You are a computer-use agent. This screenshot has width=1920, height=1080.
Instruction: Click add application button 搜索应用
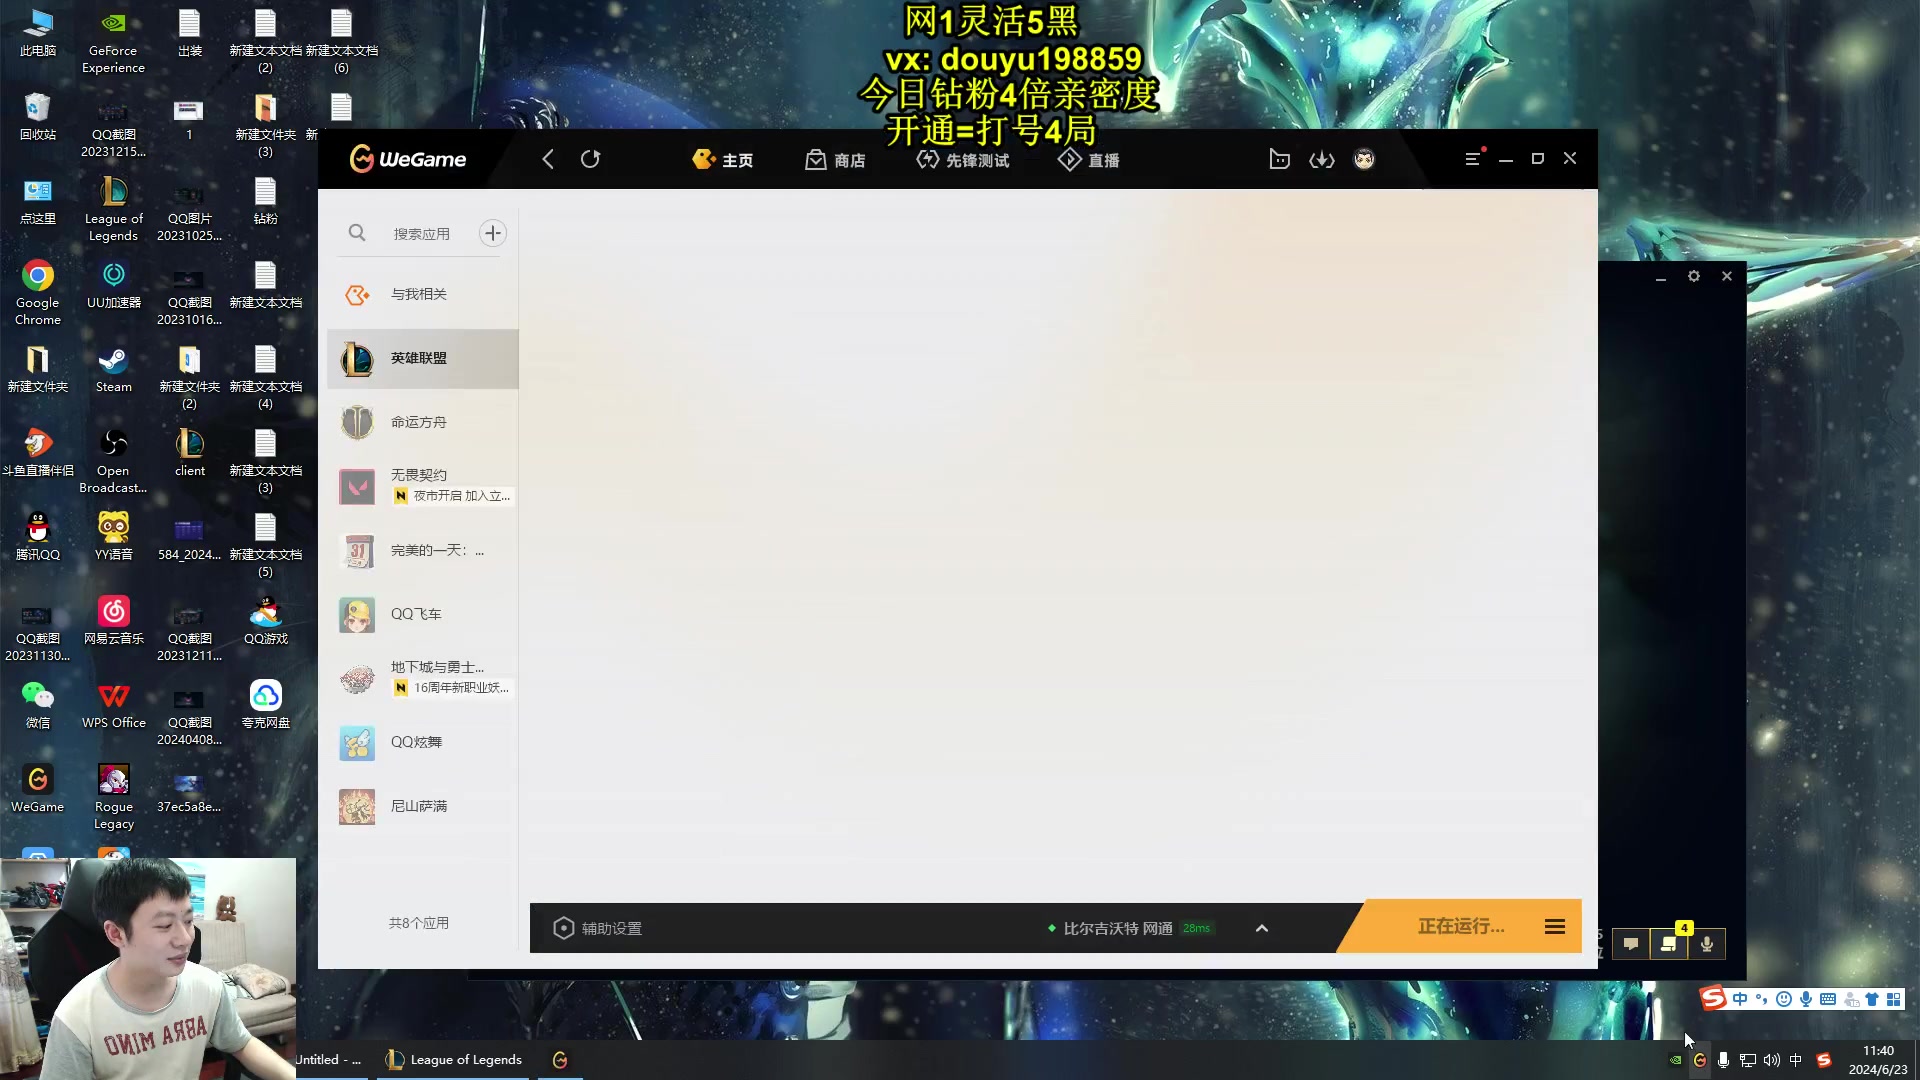[493, 233]
